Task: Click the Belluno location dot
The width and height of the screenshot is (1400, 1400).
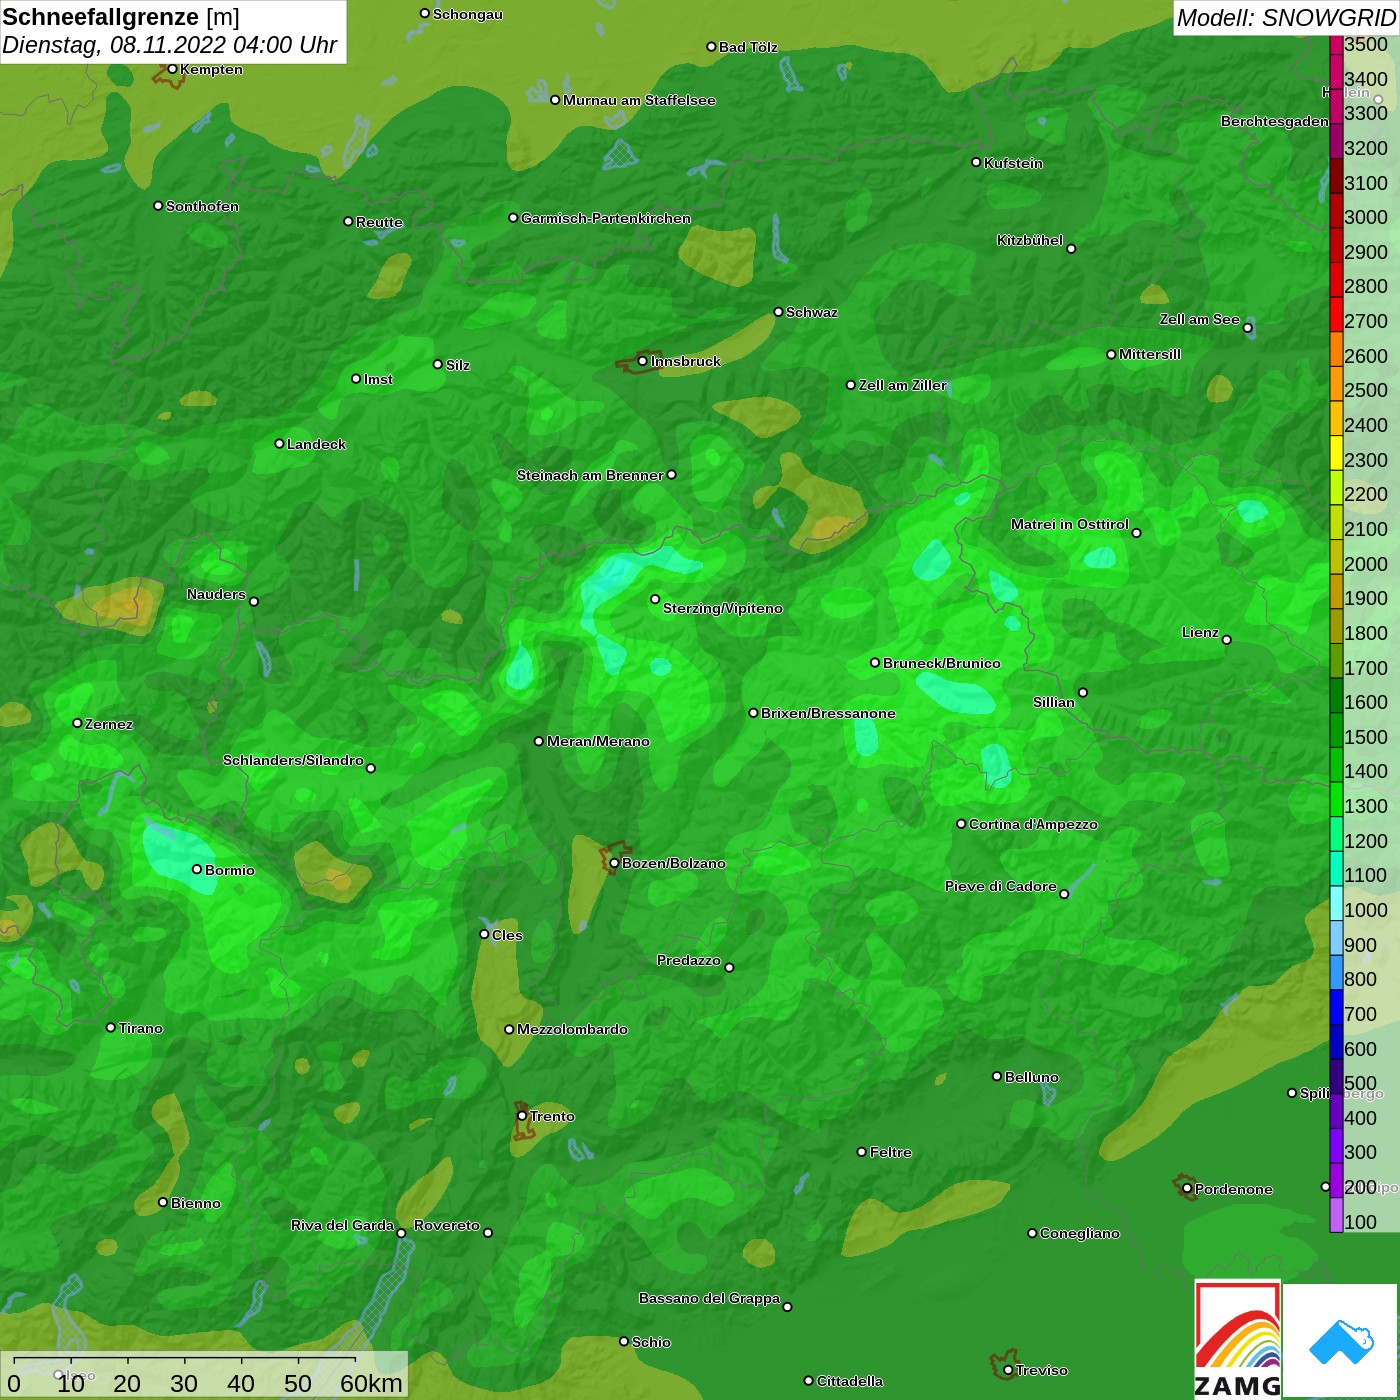Action: coord(997,1076)
